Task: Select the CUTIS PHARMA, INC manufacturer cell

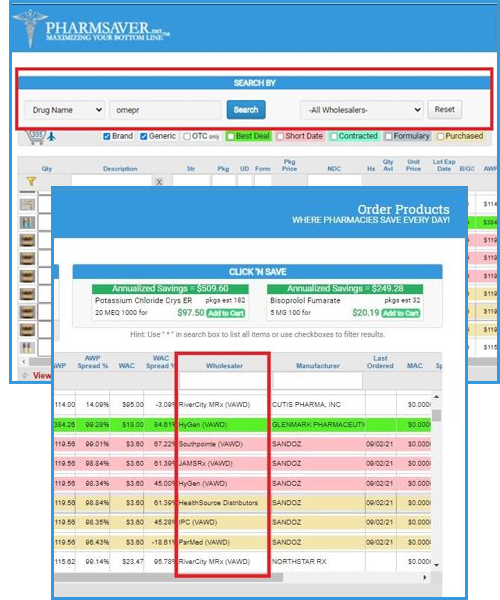Action: (x=318, y=405)
